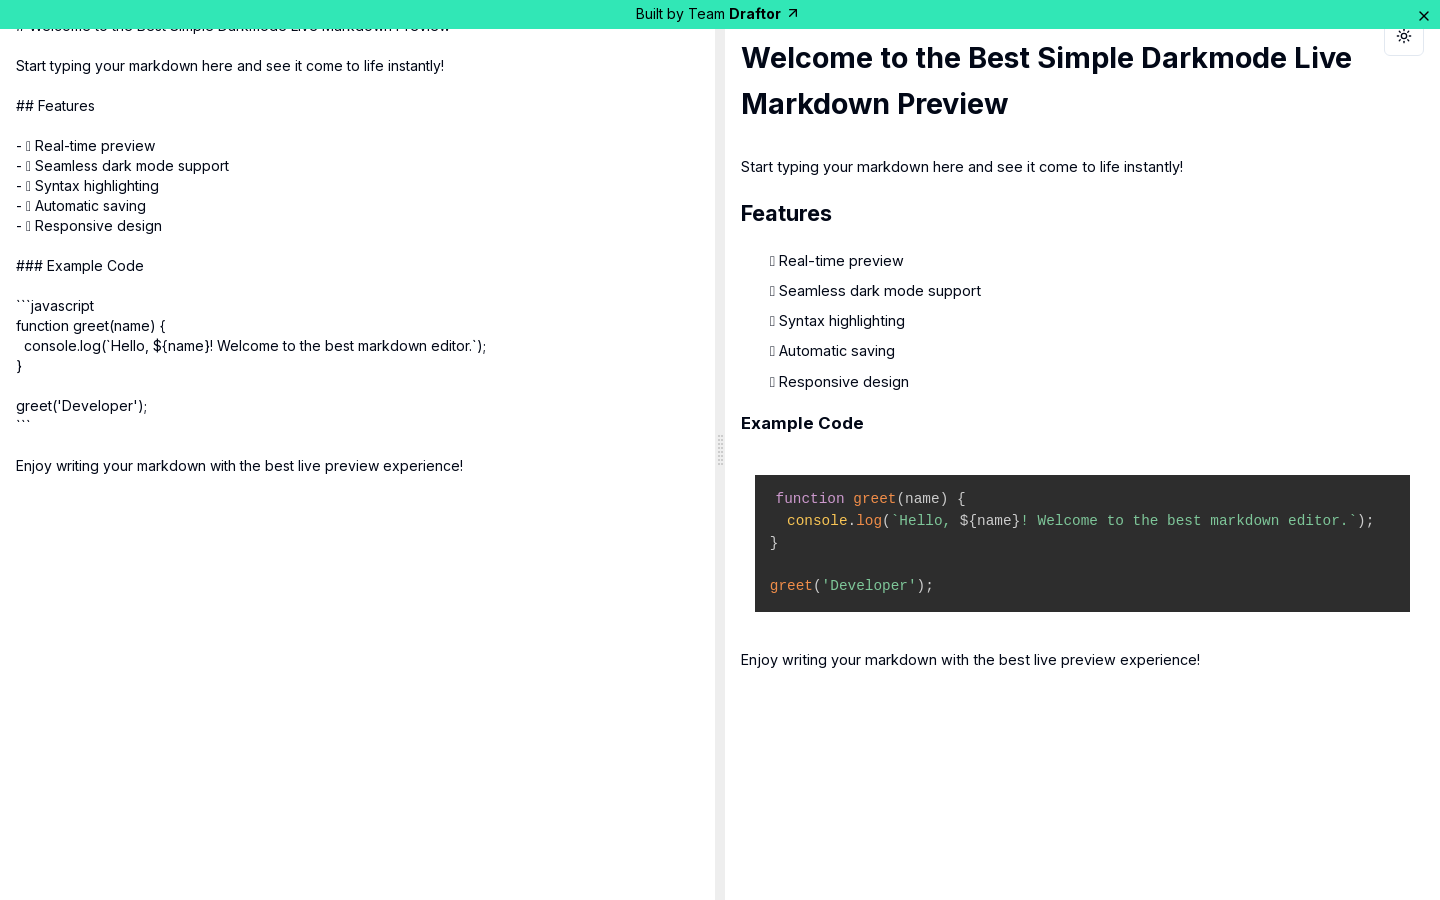Click greet('Developer'); in the preview code block
The height and width of the screenshot is (900, 1440).
point(851,586)
